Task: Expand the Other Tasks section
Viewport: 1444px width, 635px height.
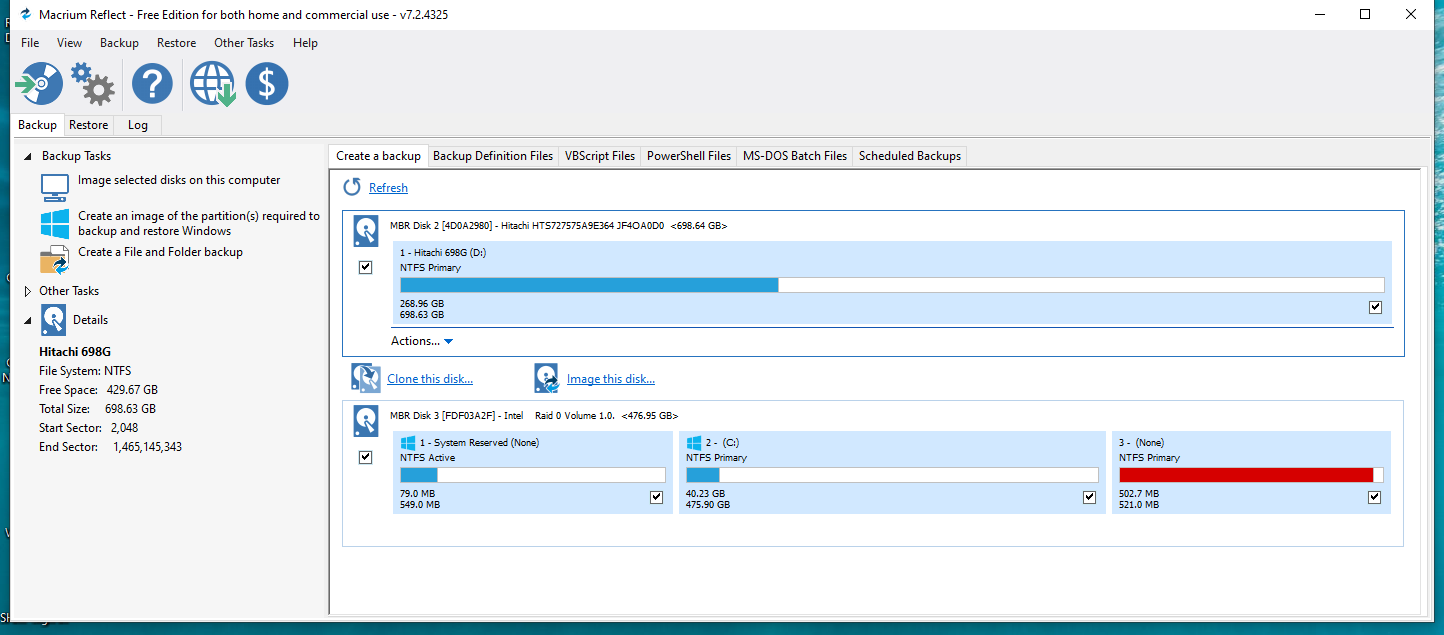Action: [27, 291]
